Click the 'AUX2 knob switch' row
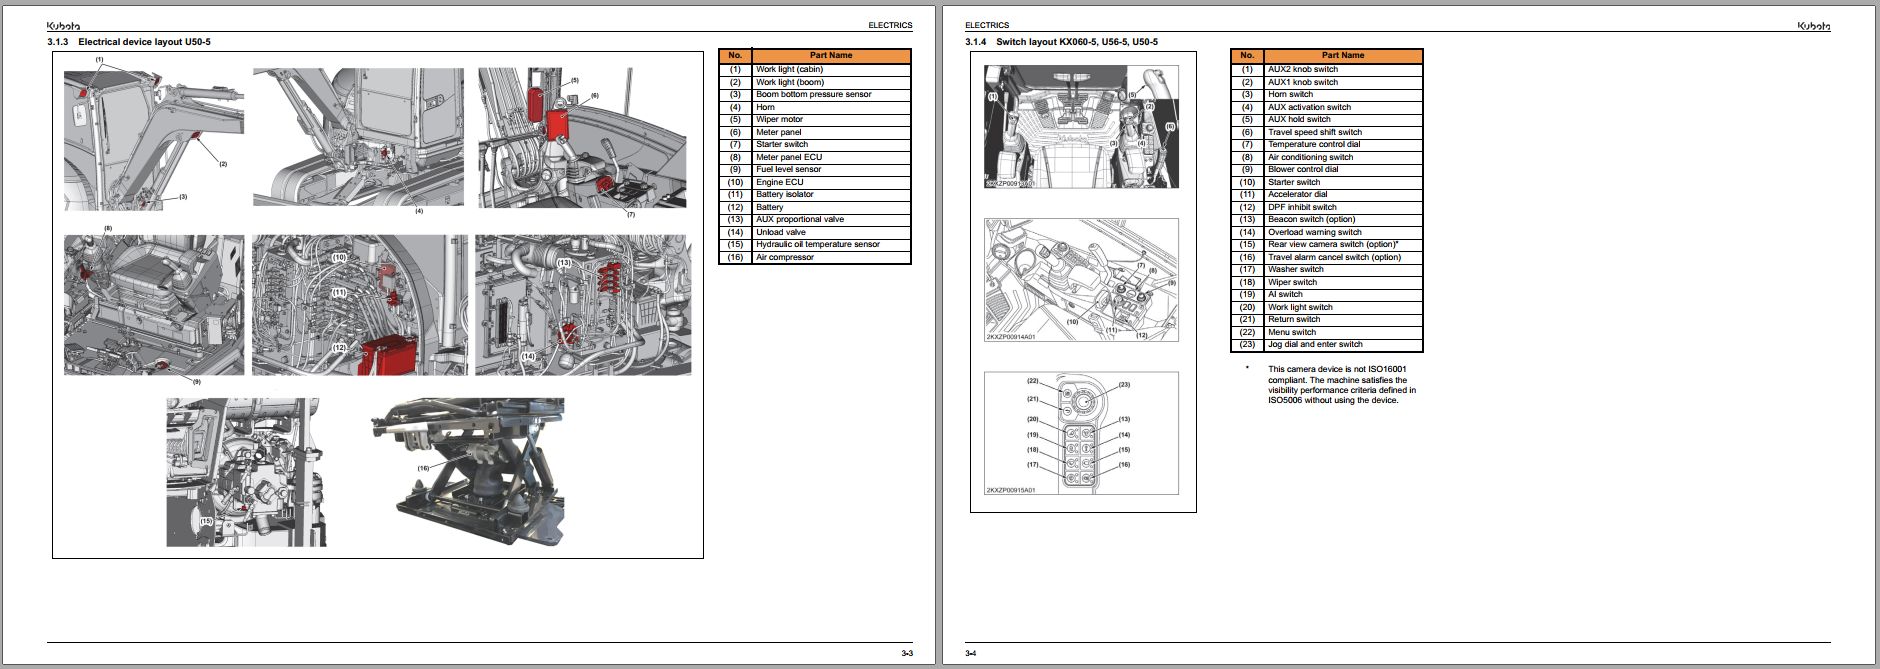Screen dimensions: 1880x669 click(1327, 70)
